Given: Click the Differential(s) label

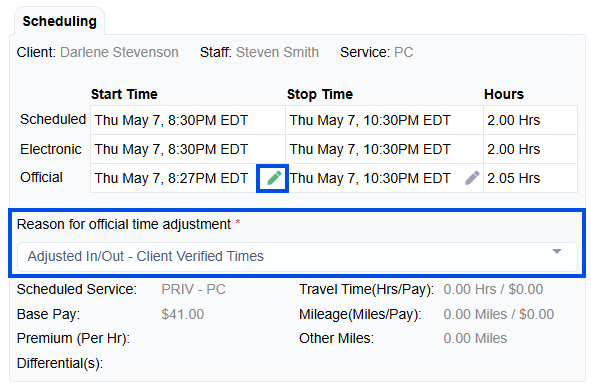Looking at the screenshot, I should point(60,363).
